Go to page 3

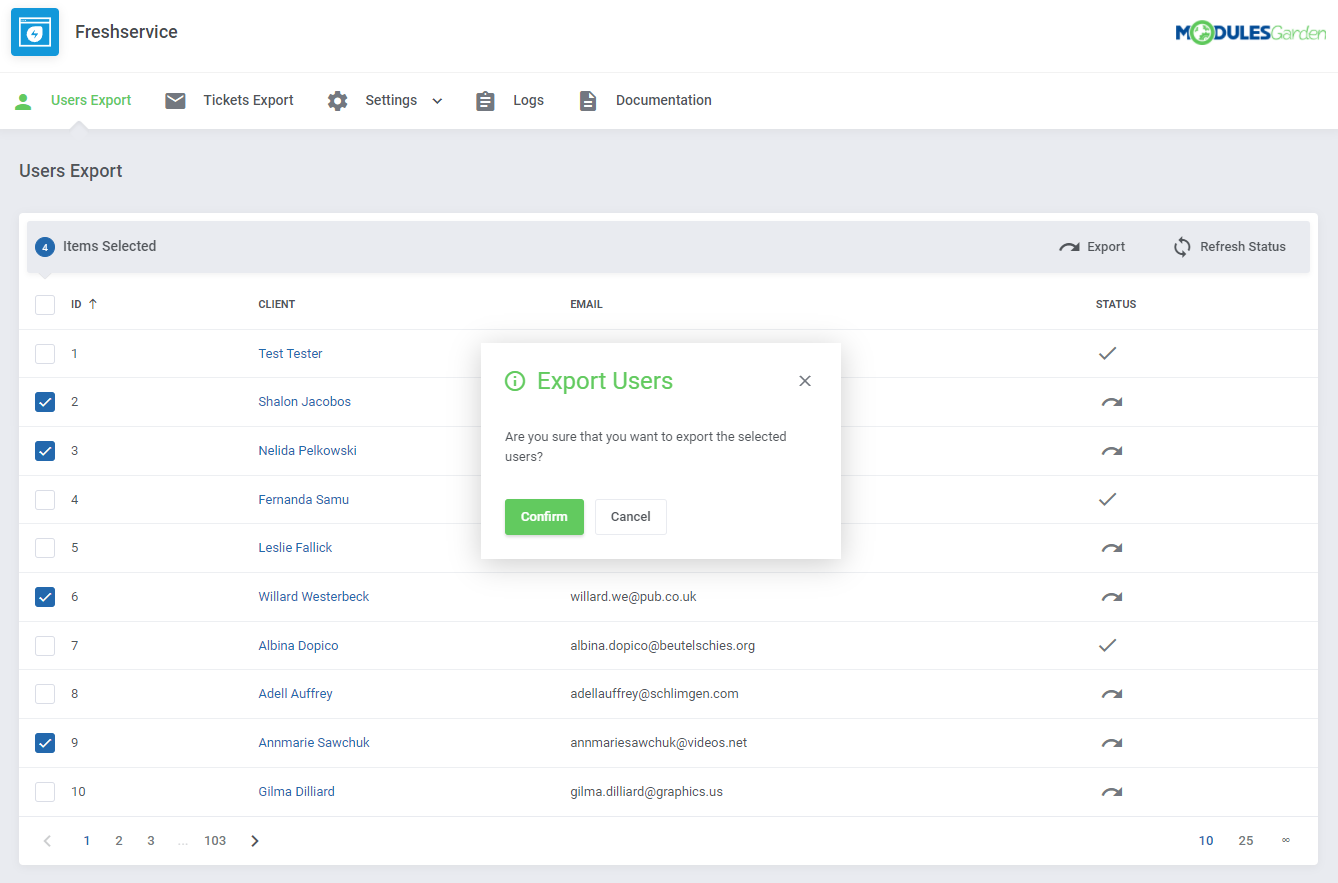tap(151, 841)
